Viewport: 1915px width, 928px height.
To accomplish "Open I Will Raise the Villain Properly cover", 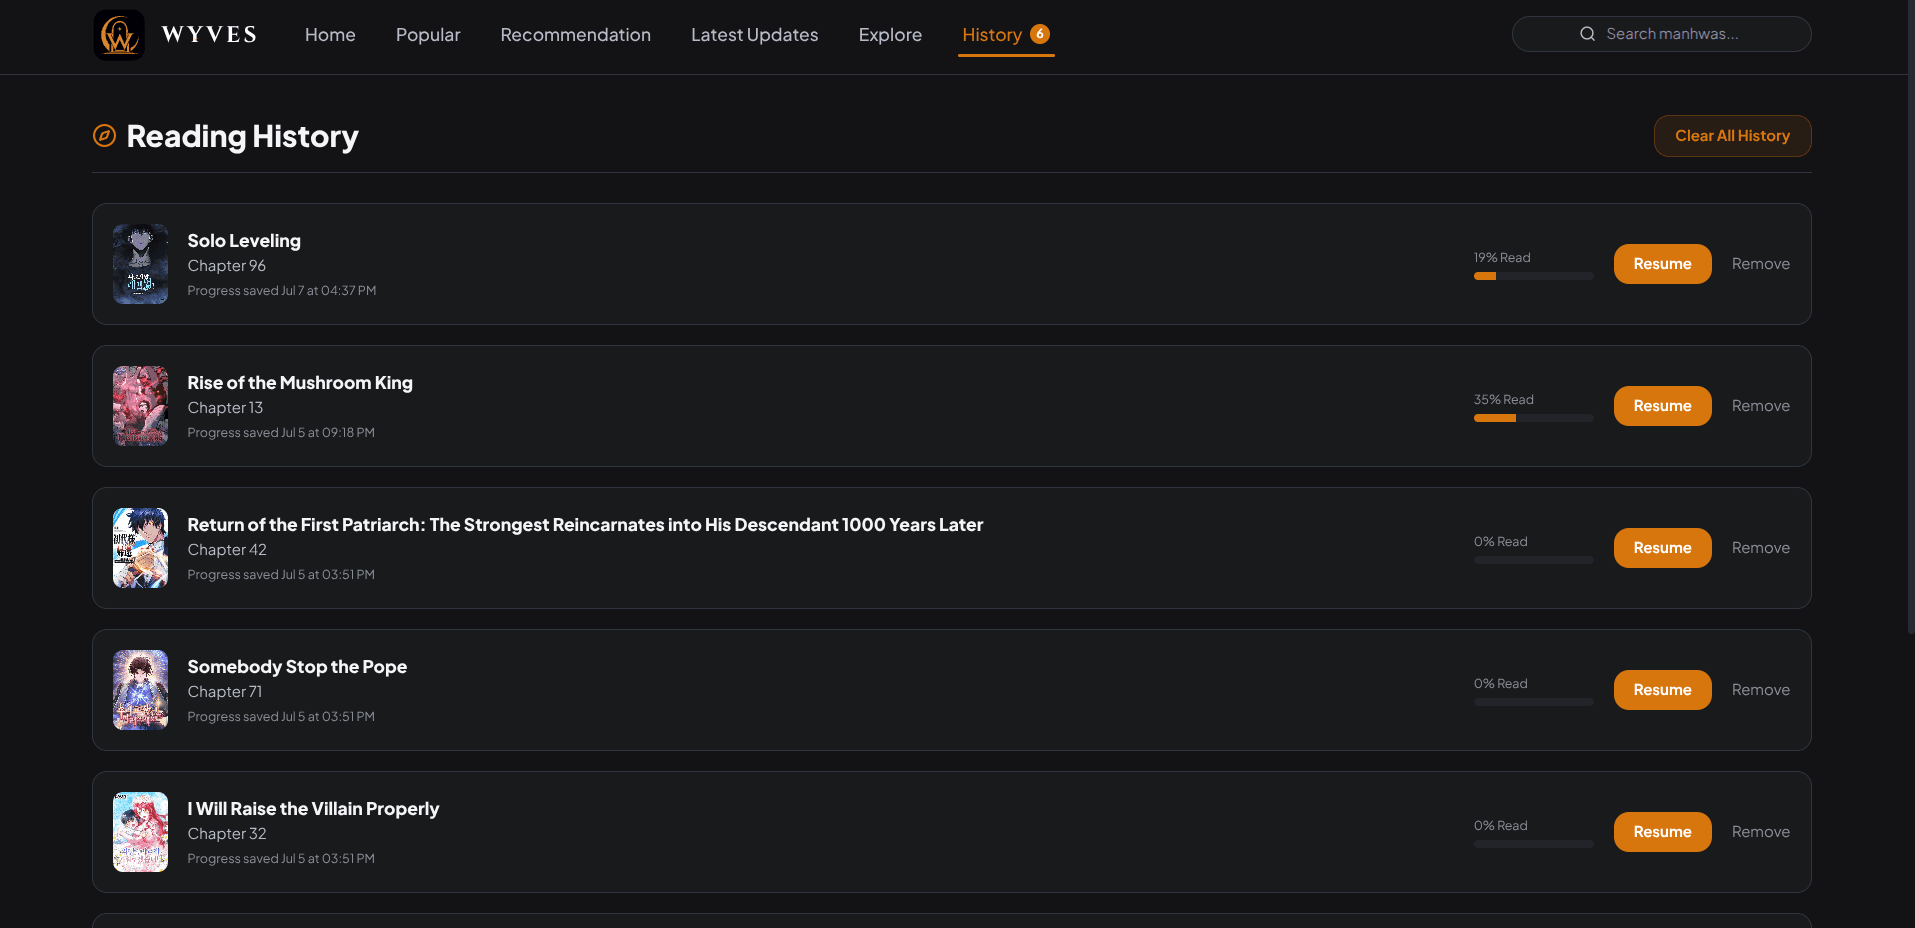I will (140, 832).
